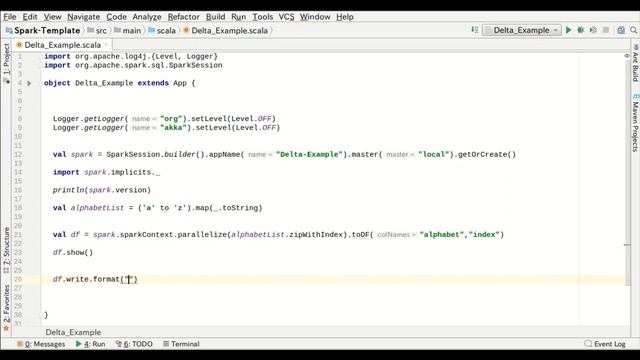Open the Edit menu
Image resolution: width=640 pixels, height=360 pixels.
tap(30, 17)
